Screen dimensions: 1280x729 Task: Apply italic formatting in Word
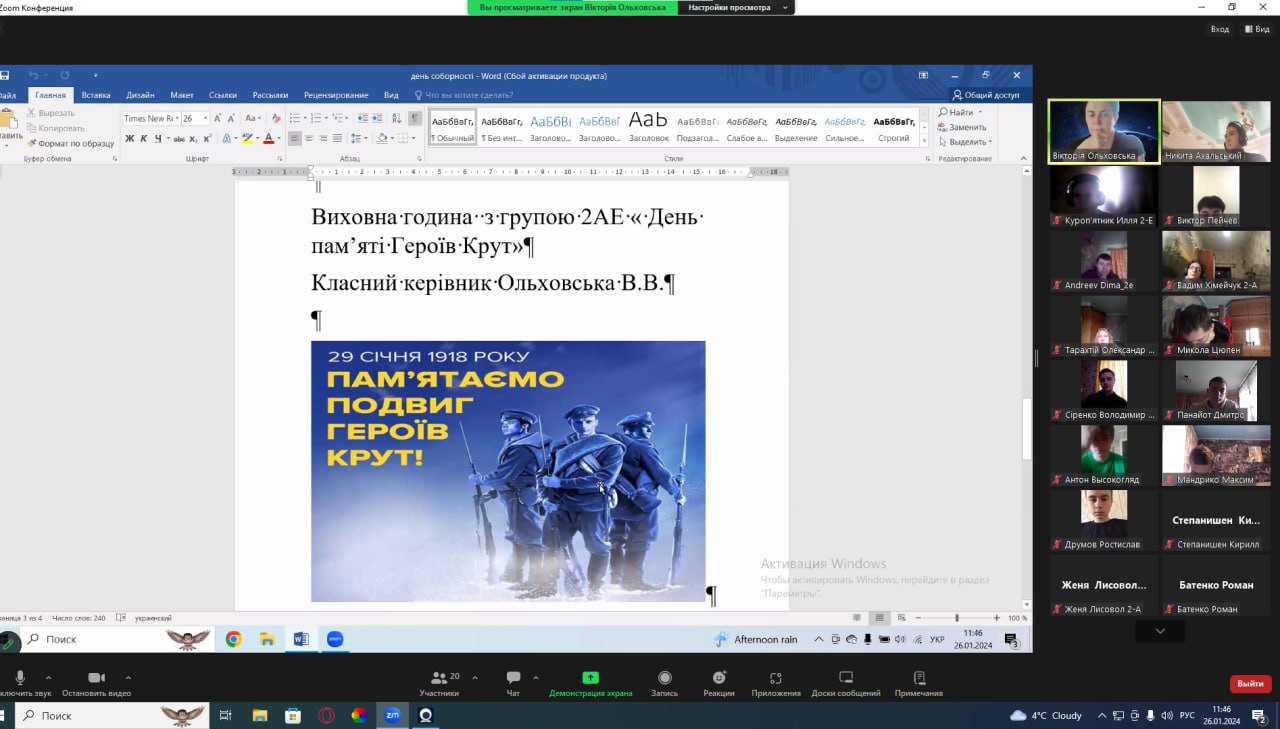144,138
